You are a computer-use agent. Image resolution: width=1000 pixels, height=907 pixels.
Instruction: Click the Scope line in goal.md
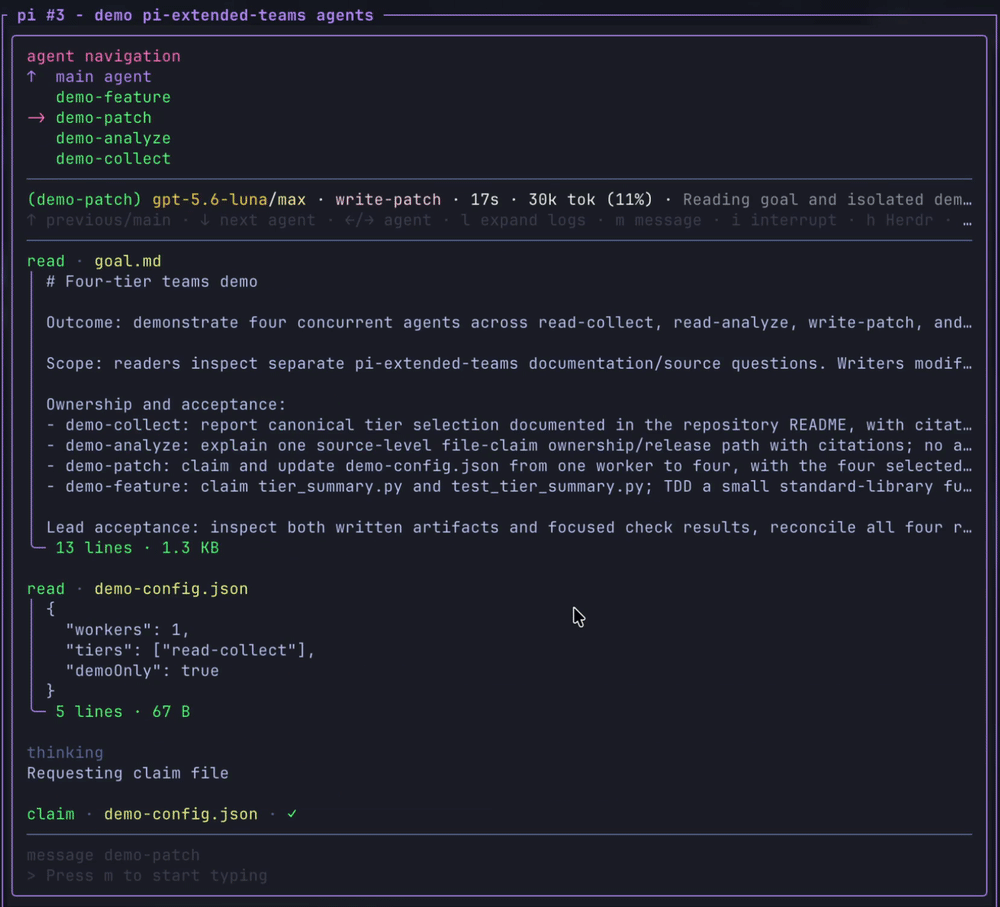click(x=509, y=363)
